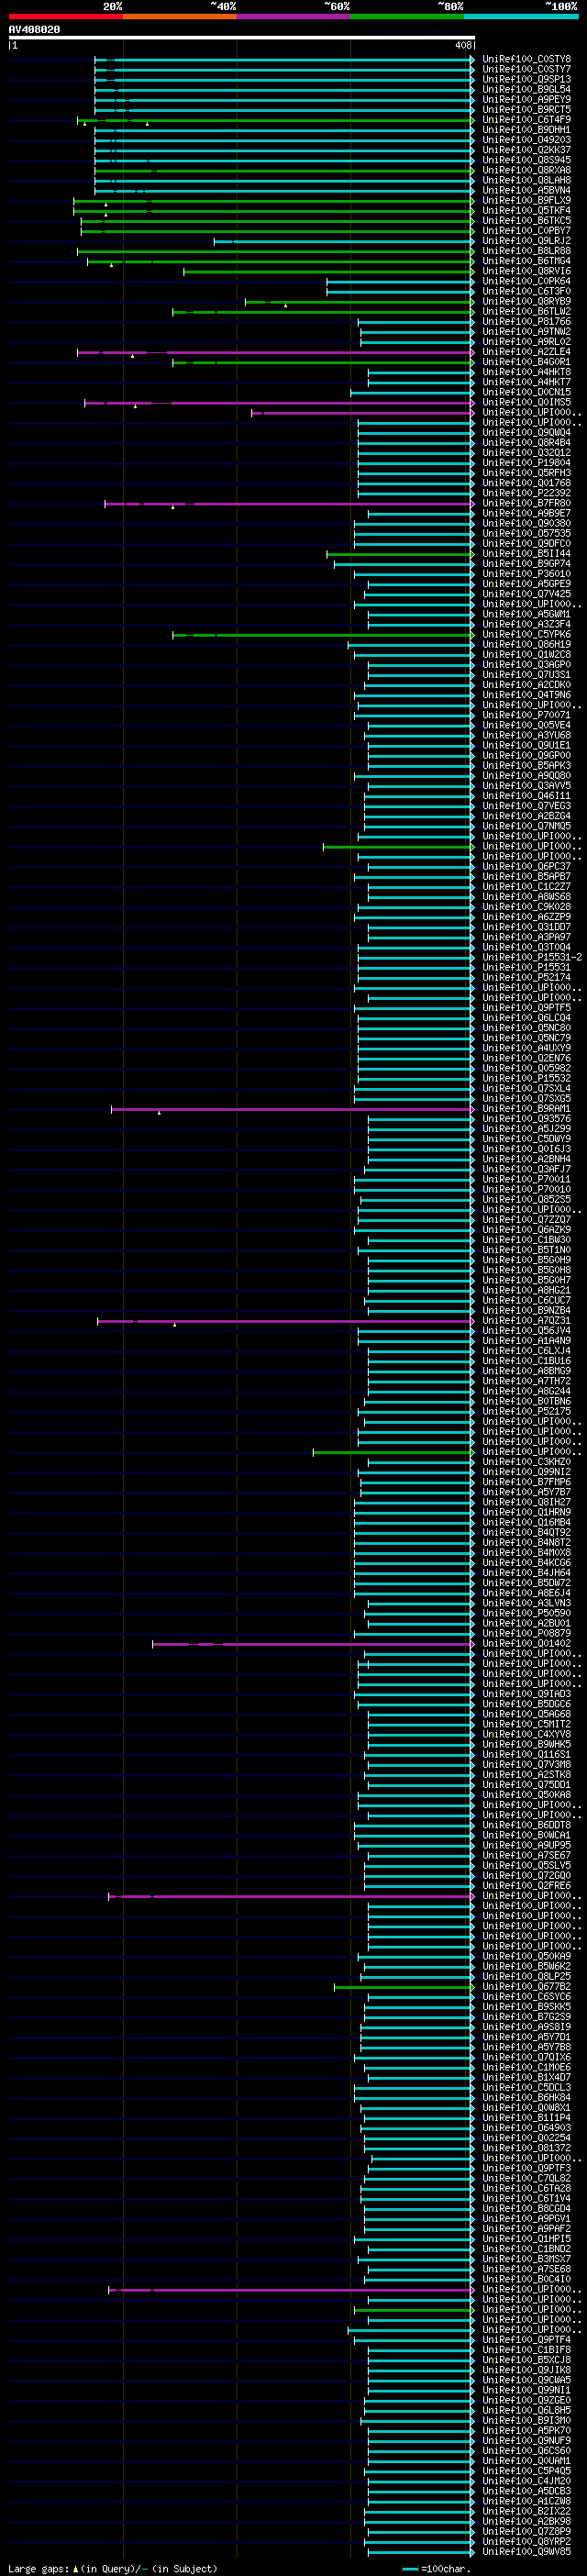This screenshot has height=2576, width=587.
Task: Open hit UniRef100_B9GL54
Action: tap(526, 90)
